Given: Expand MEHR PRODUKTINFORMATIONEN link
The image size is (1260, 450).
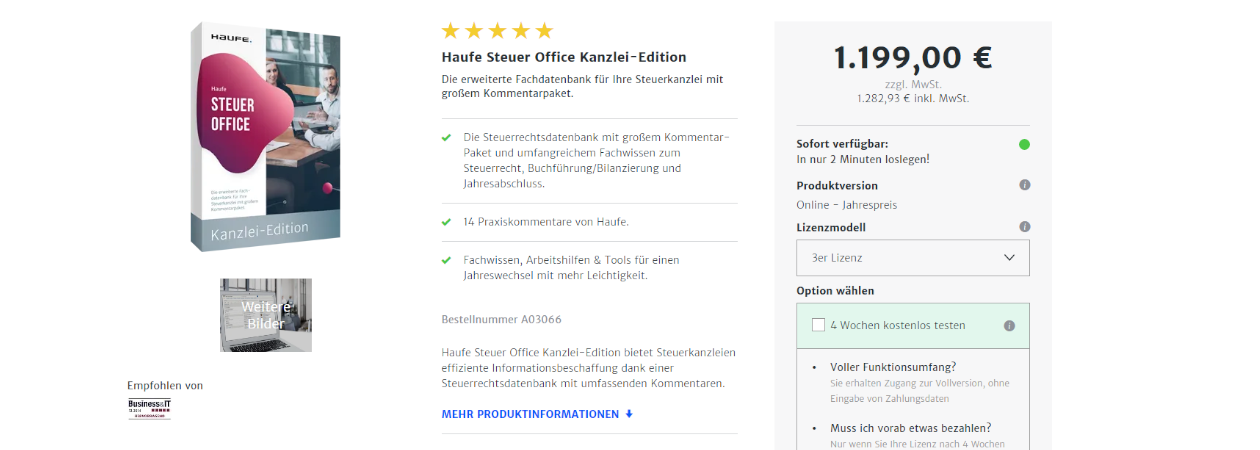Looking at the screenshot, I should click(537, 414).
